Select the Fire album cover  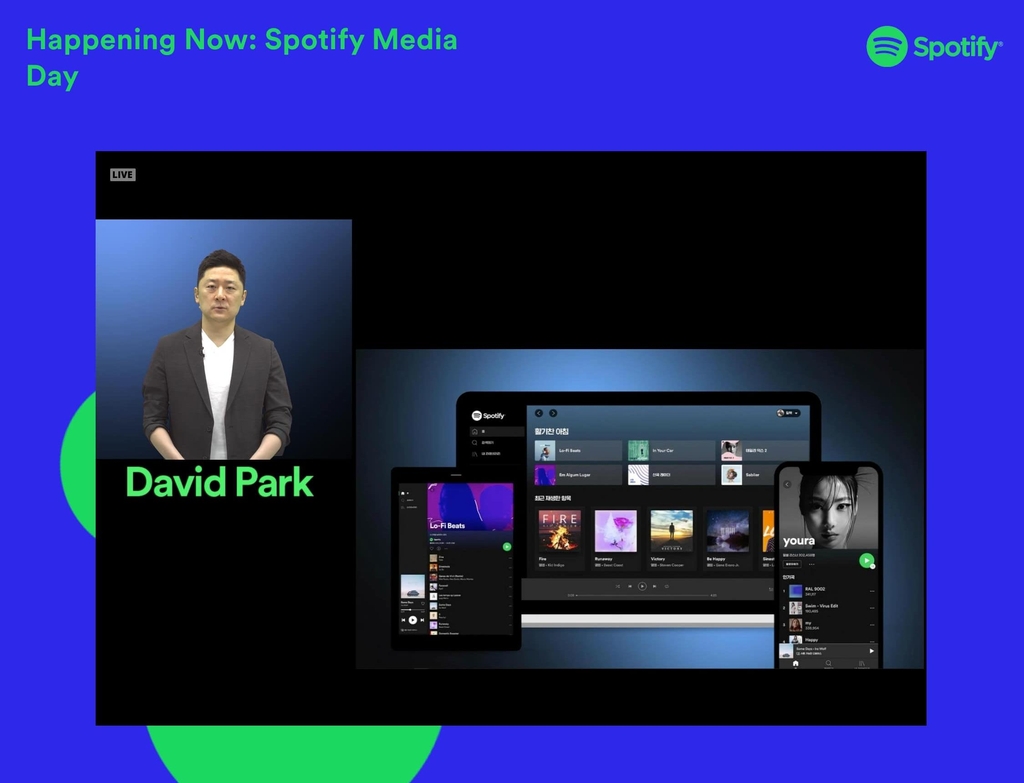559,531
